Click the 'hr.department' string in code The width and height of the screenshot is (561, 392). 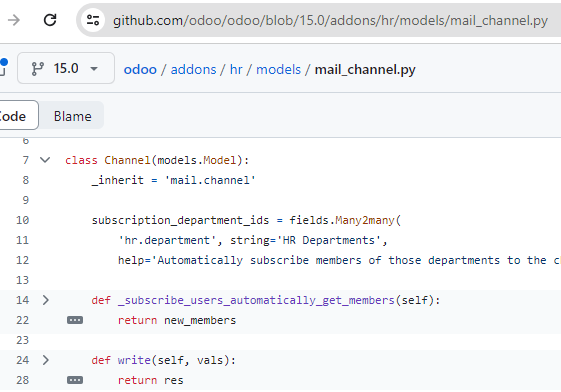[x=167, y=240]
